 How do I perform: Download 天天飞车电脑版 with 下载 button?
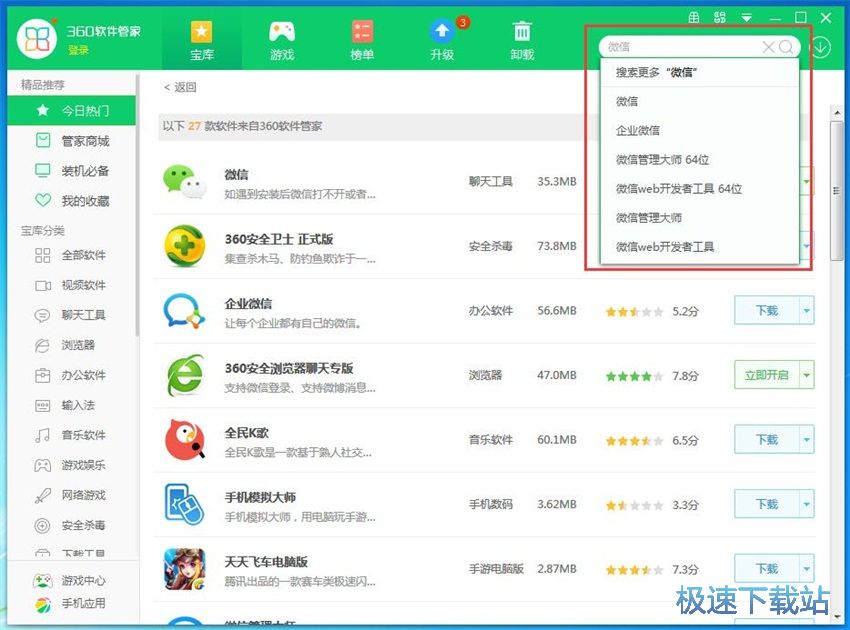click(767, 569)
